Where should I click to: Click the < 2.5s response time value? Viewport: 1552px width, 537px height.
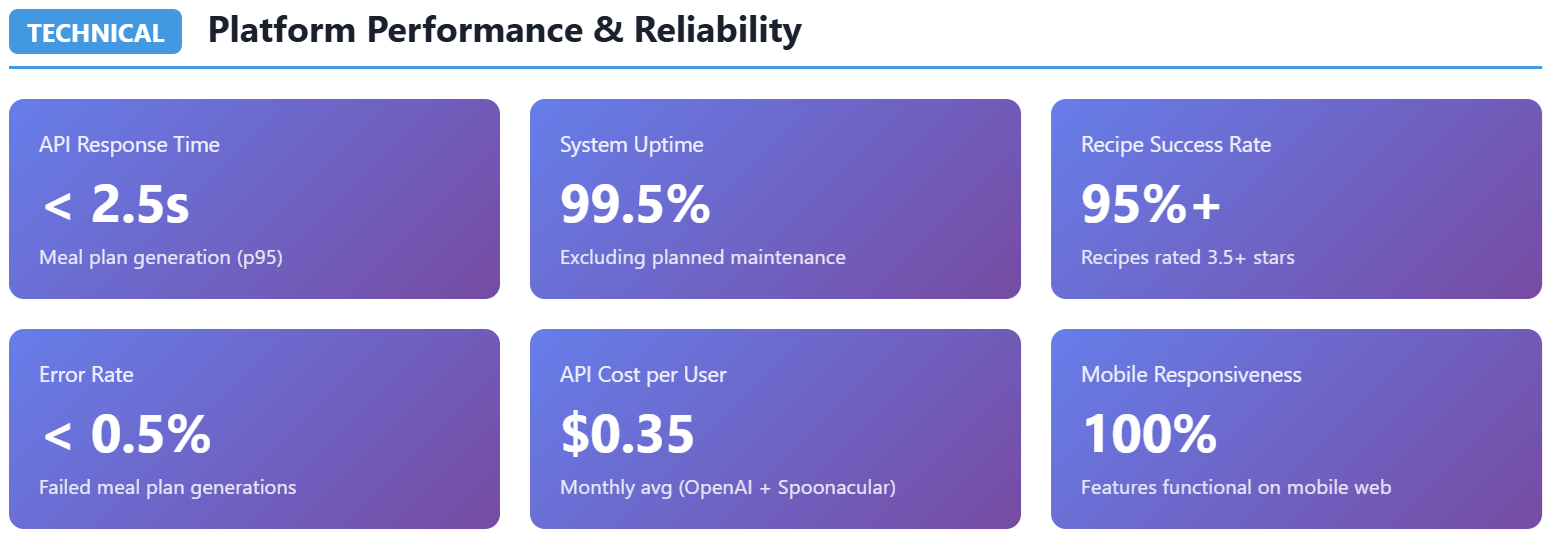coord(115,204)
